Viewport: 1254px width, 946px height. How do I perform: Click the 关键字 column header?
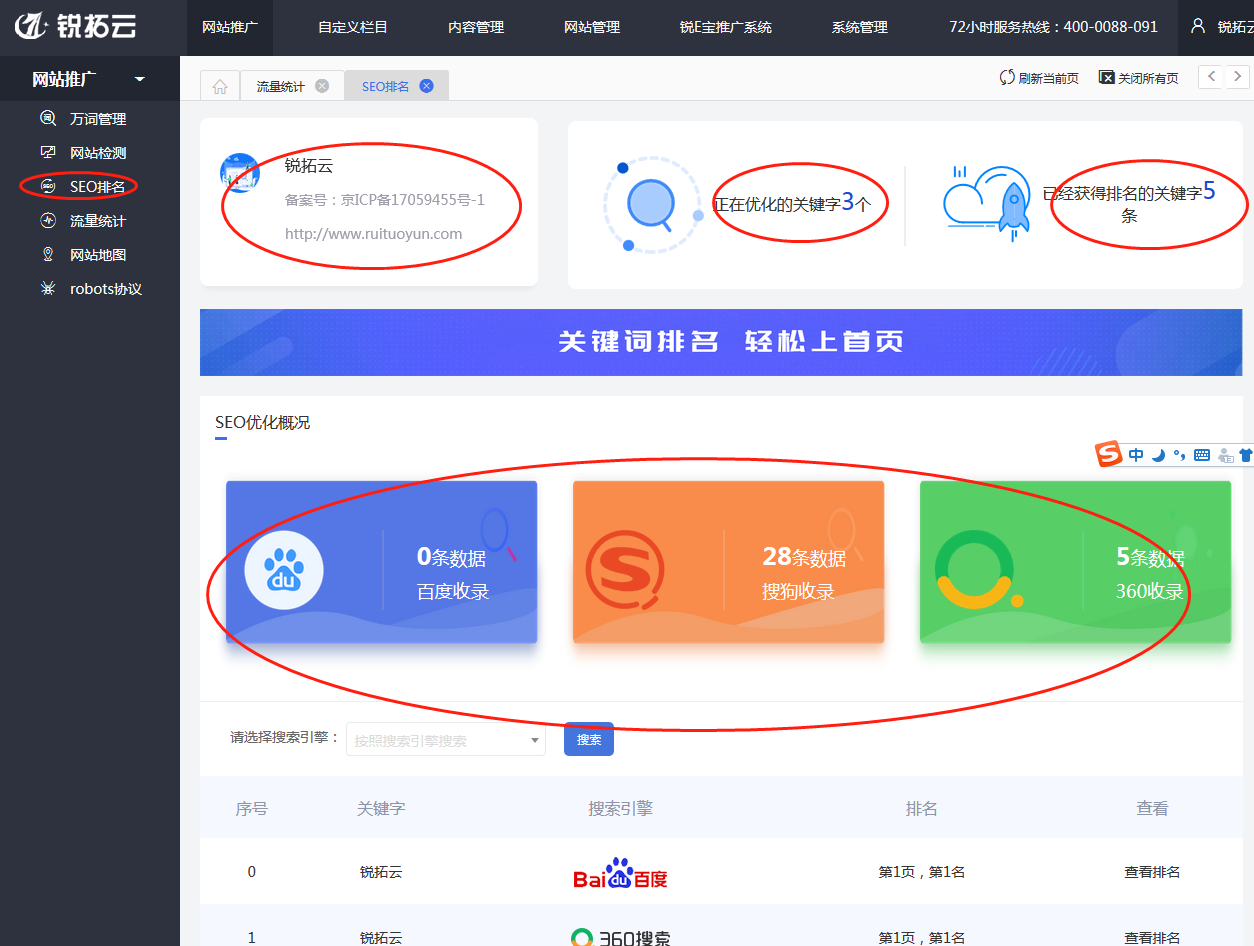coord(381,808)
